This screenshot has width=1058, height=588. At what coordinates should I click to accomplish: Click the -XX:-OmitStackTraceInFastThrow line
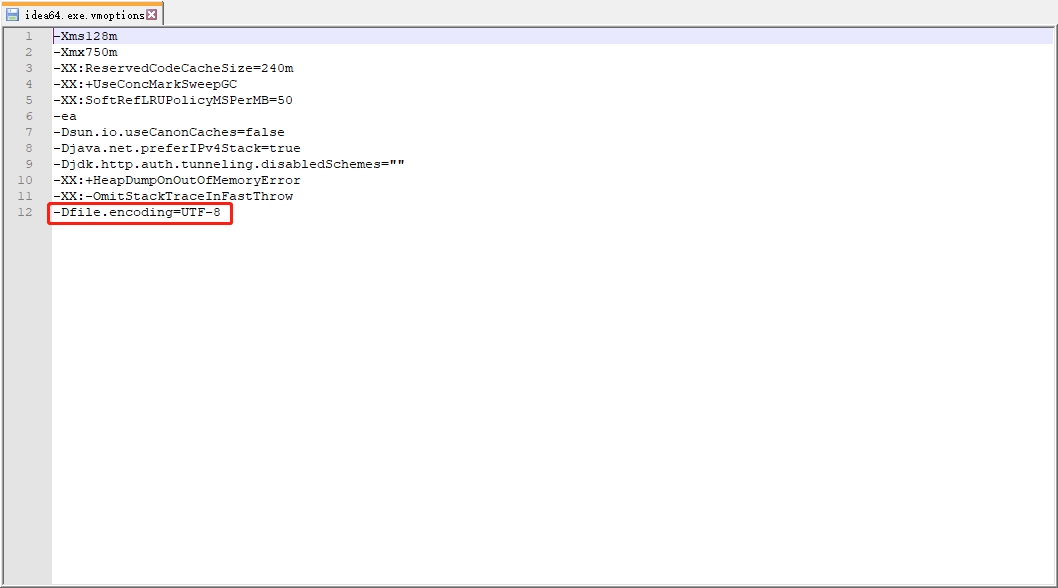pyautogui.click(x=173, y=196)
